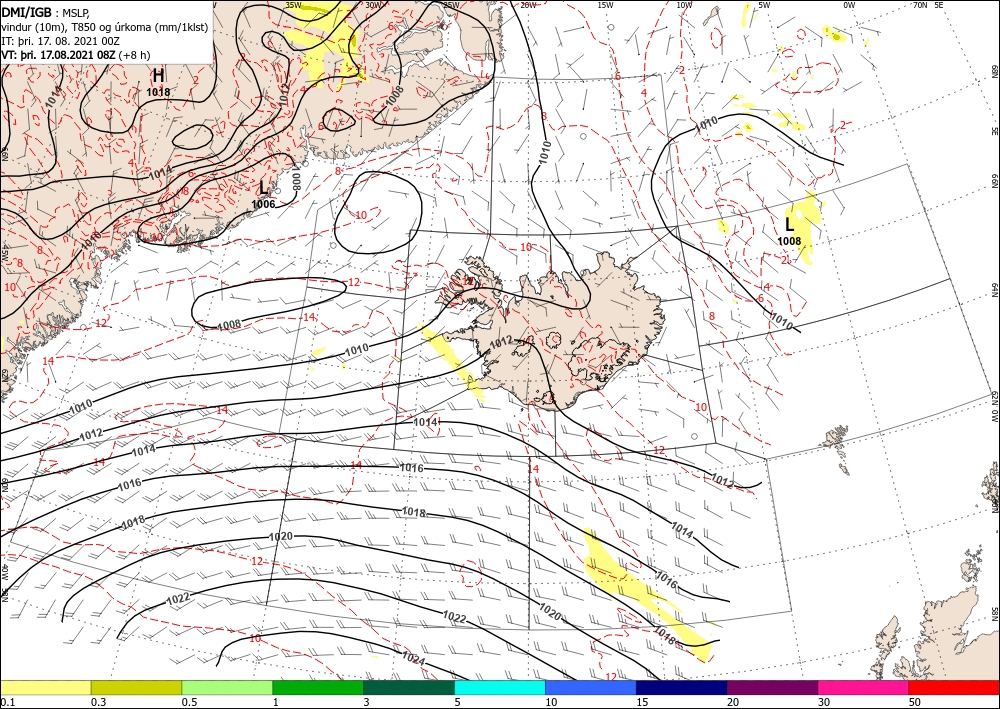Click the 30W longitude label at top edge
The height and width of the screenshot is (709, 1000).
(x=373, y=5)
